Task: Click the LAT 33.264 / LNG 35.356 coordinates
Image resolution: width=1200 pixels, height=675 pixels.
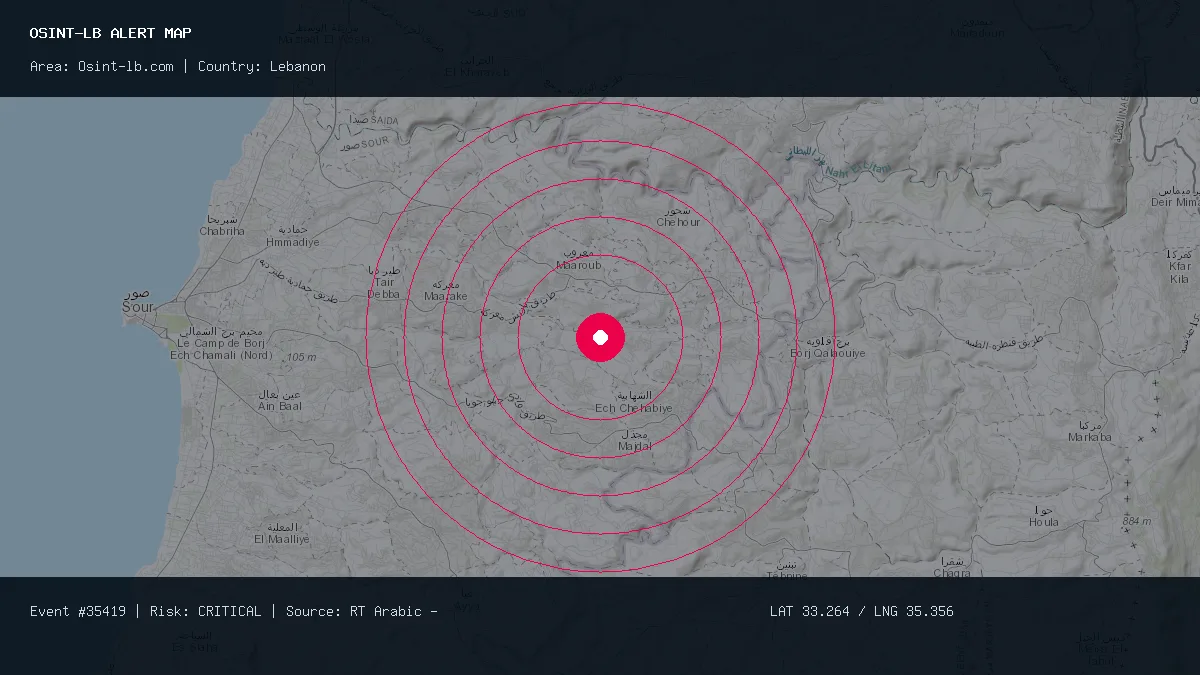Action: [862, 611]
